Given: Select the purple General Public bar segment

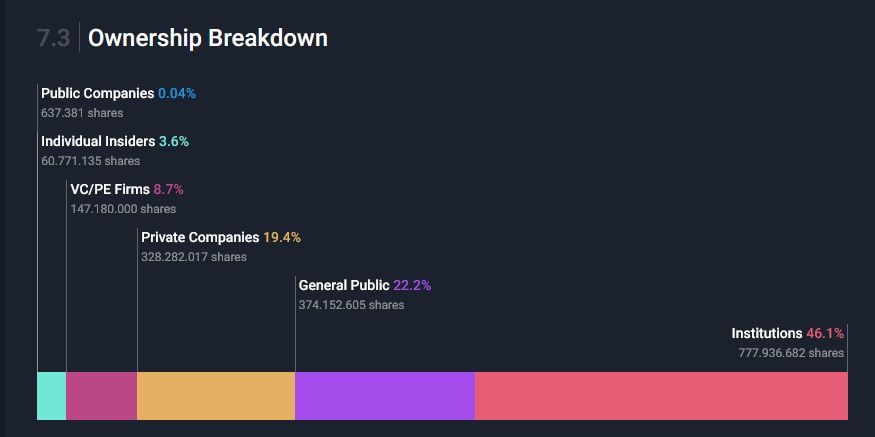Looking at the screenshot, I should (385, 396).
